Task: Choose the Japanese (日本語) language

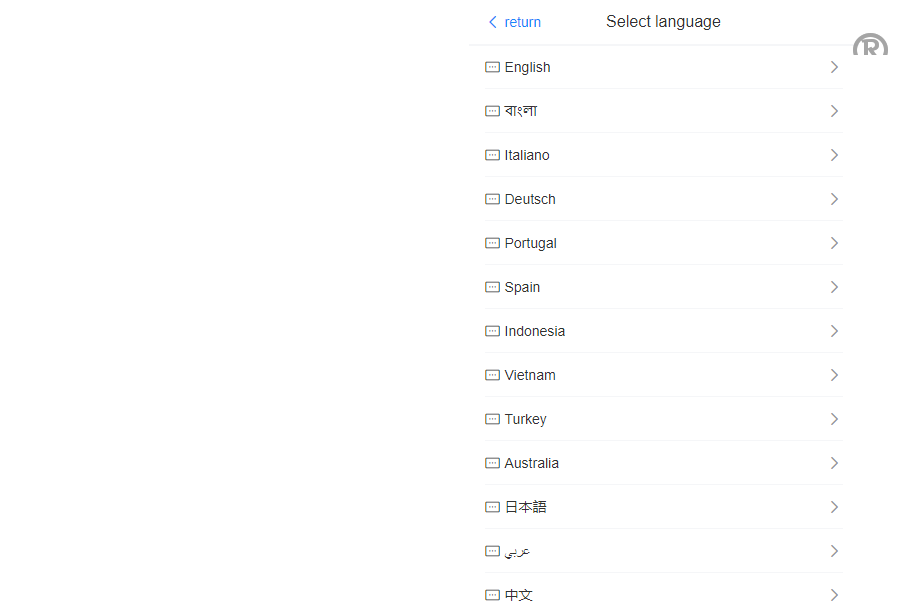Action: [525, 507]
